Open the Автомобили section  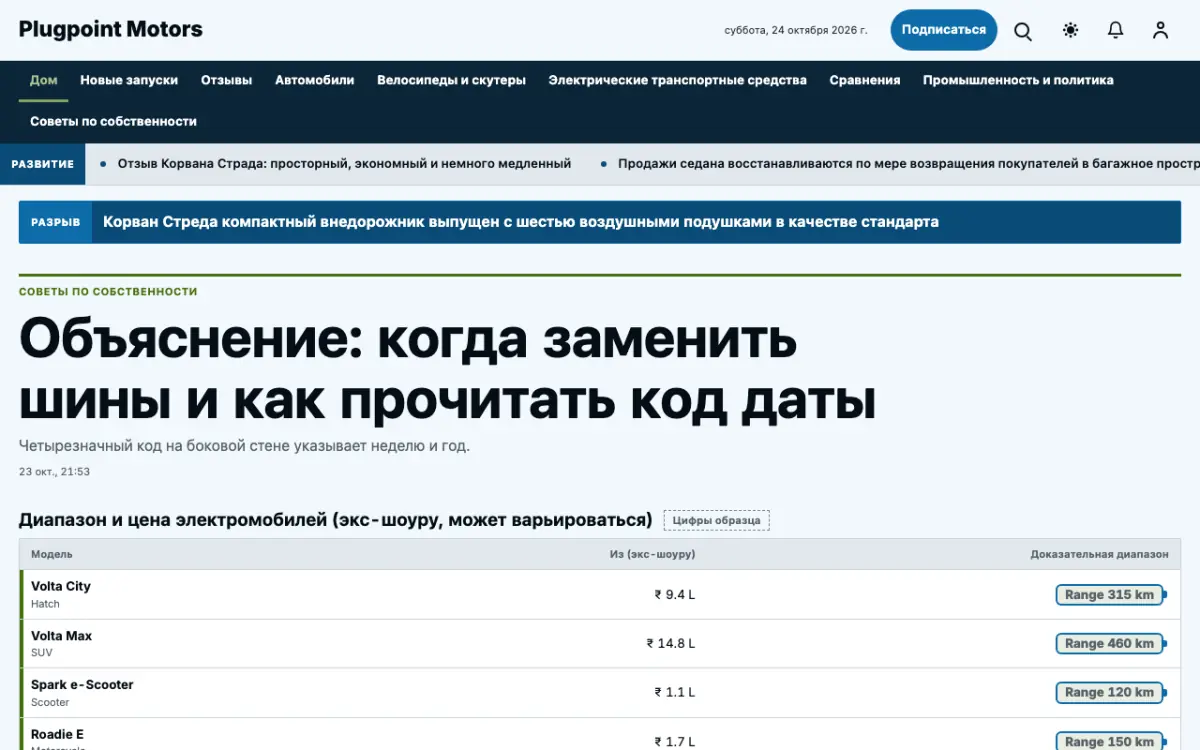315,80
